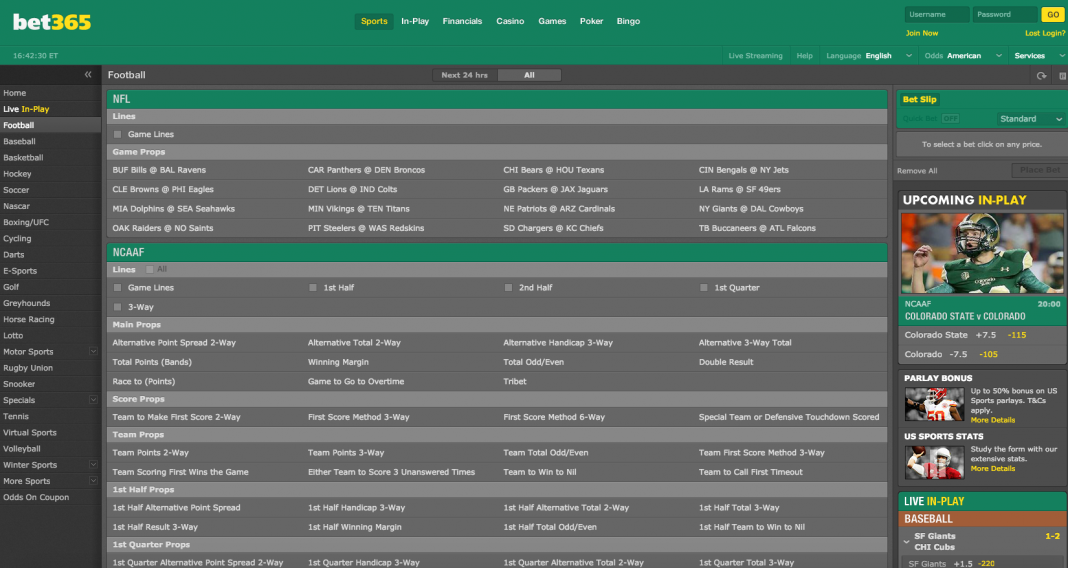Click the Join Now link
Image resolution: width=1068 pixels, height=568 pixels.
[x=921, y=33]
